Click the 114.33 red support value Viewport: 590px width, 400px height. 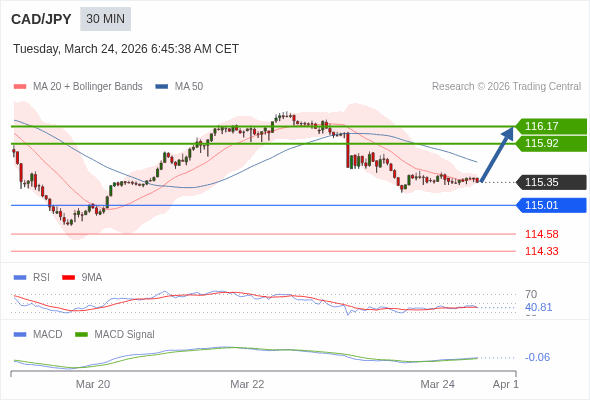pyautogui.click(x=542, y=251)
